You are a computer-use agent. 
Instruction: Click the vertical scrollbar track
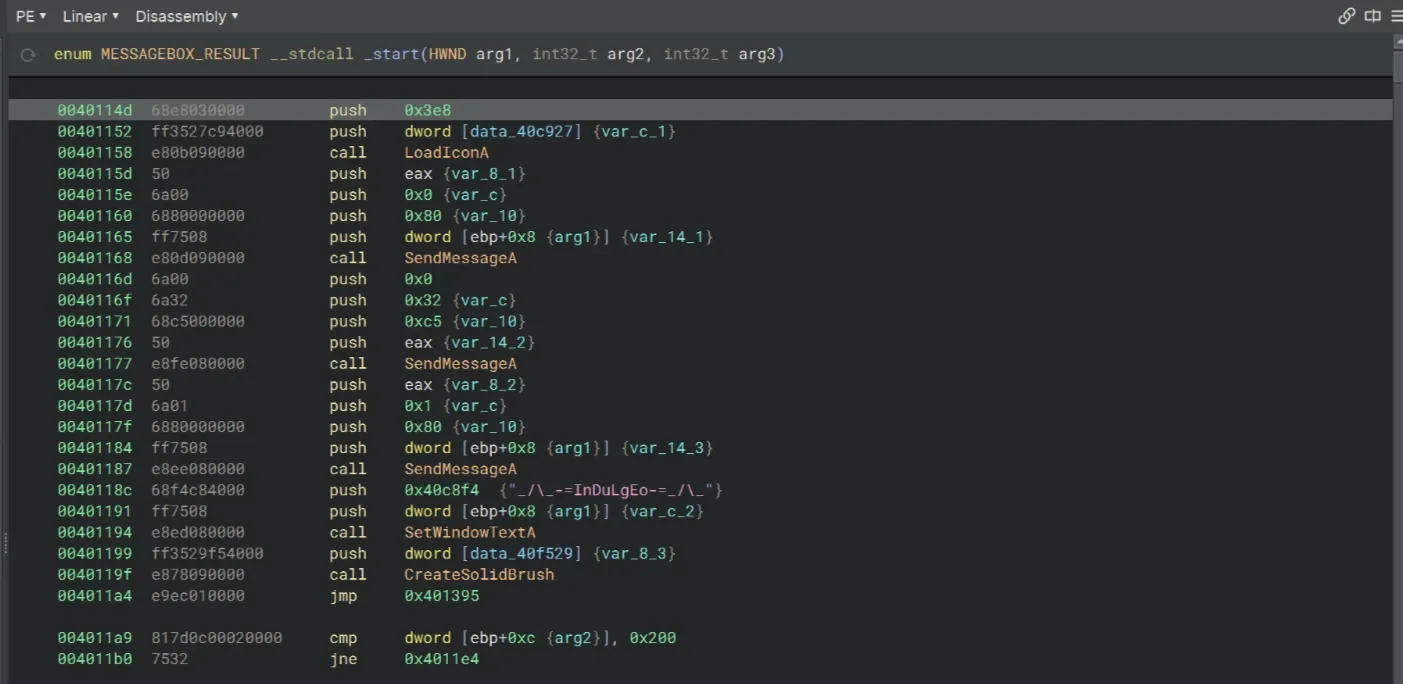click(1397, 400)
